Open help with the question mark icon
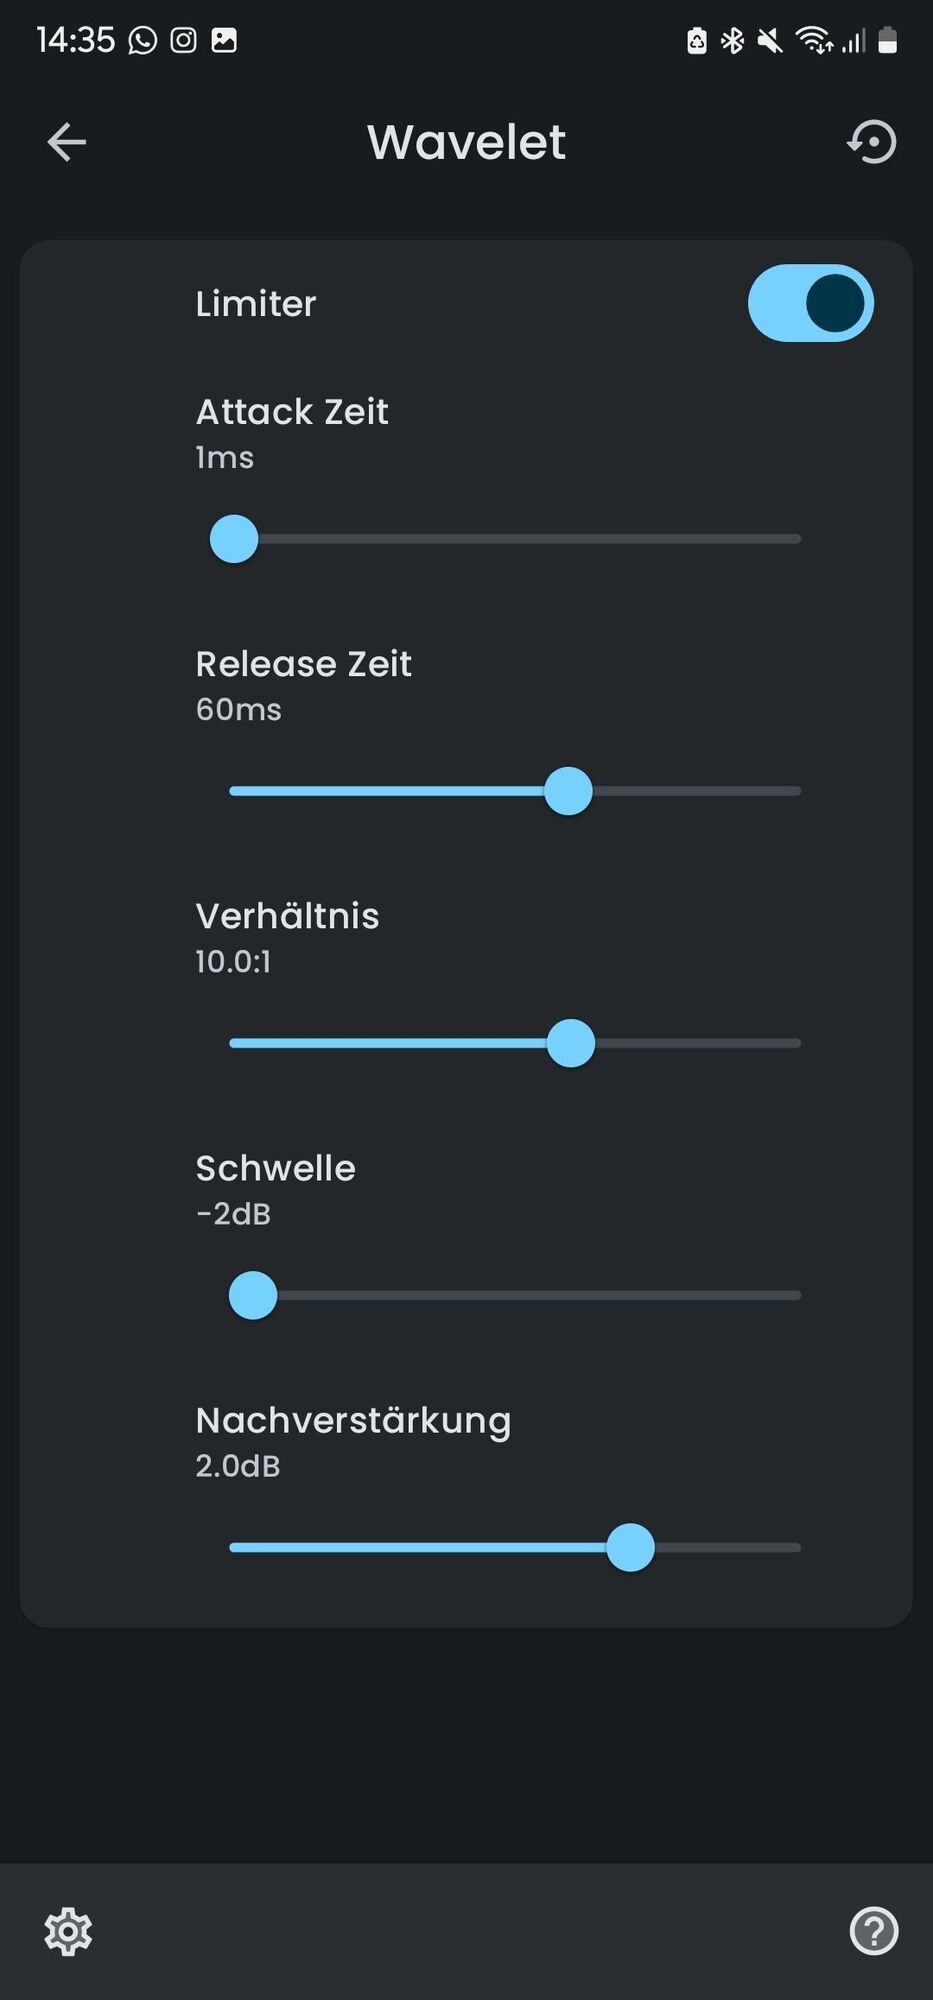The image size is (933, 2000). (874, 1931)
